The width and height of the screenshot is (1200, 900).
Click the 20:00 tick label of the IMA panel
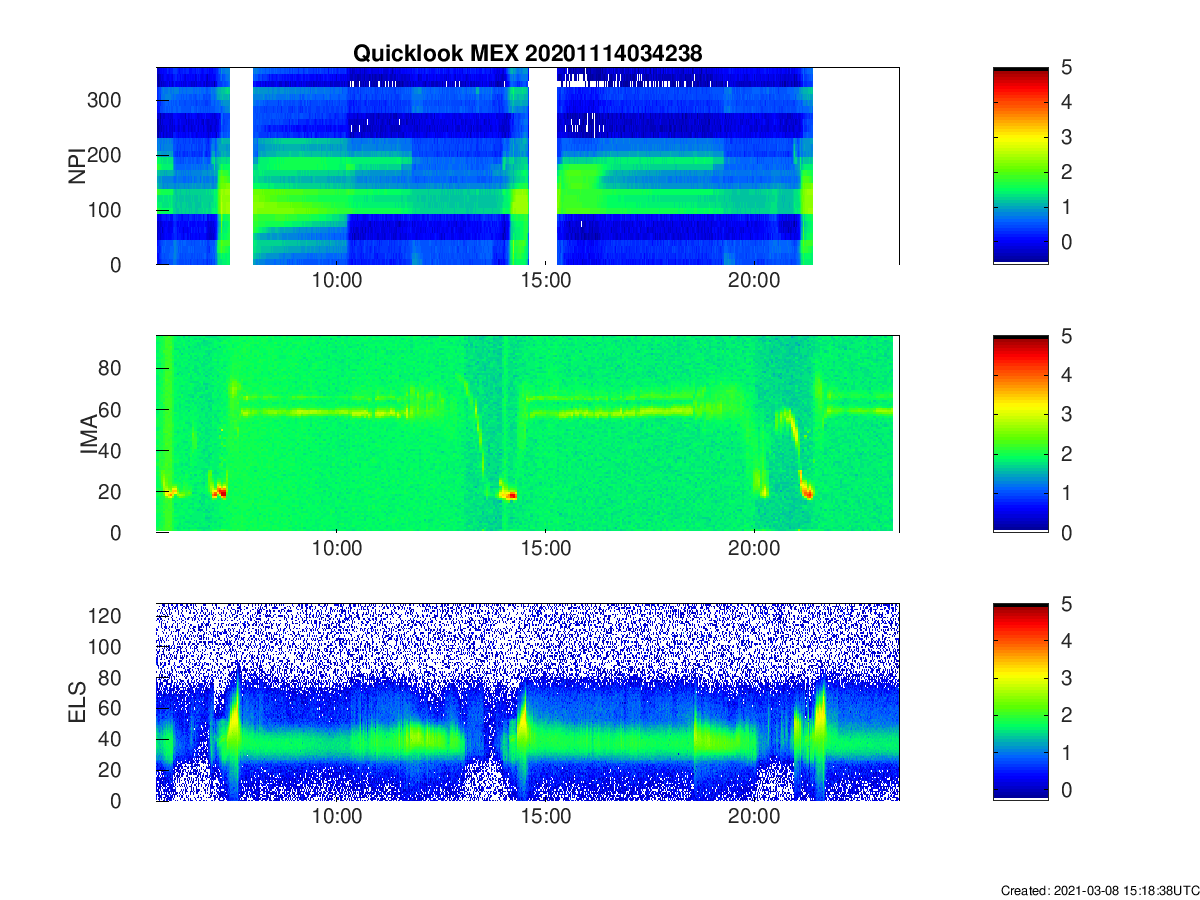coord(754,549)
